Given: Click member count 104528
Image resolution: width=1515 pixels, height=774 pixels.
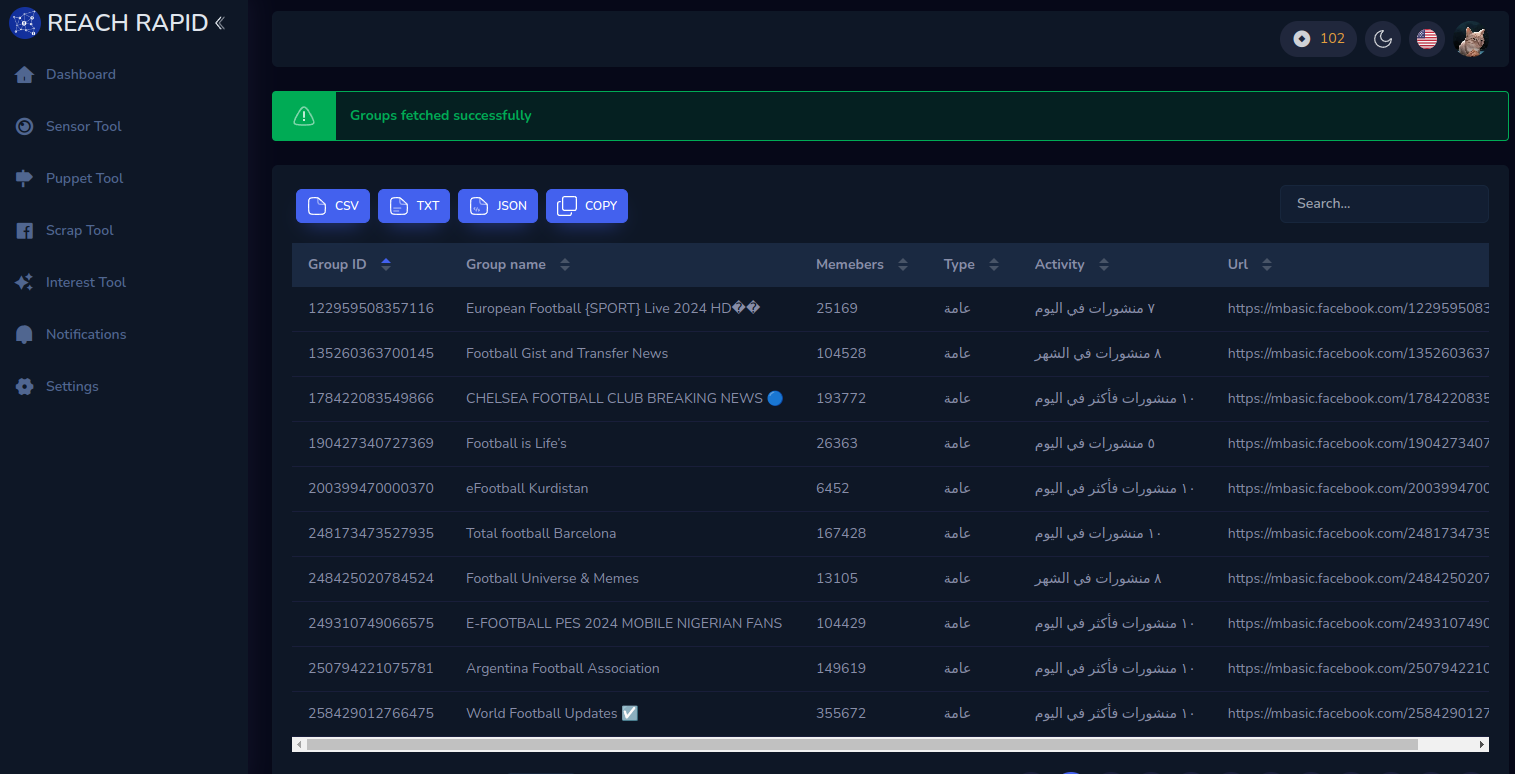Looking at the screenshot, I should (841, 353).
